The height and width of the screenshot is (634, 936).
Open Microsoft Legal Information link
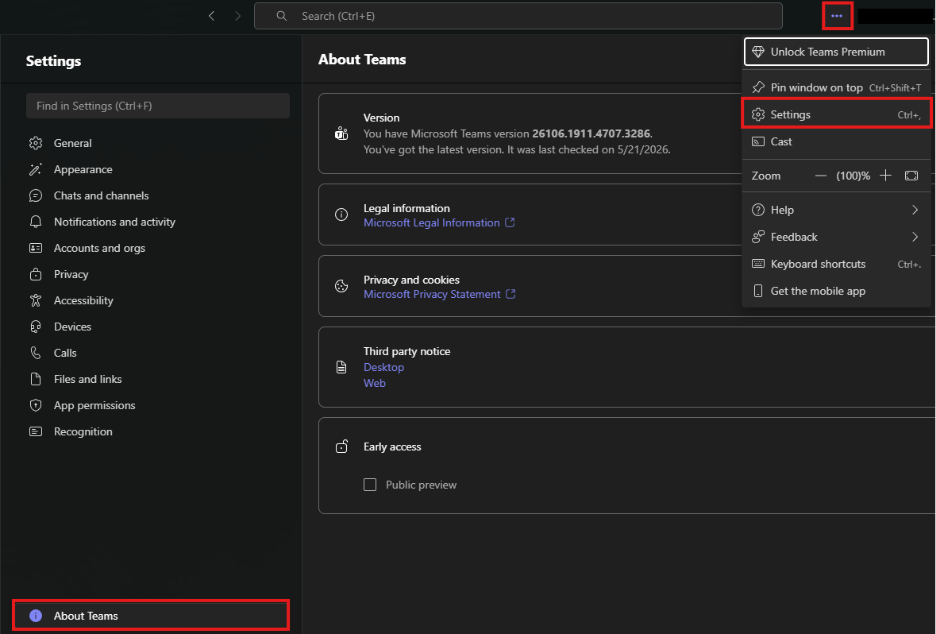pos(432,223)
